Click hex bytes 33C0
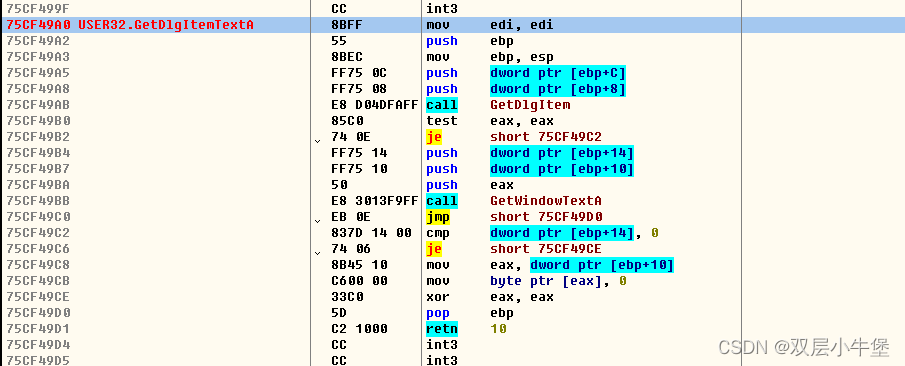905x366 pixels. tap(347, 297)
